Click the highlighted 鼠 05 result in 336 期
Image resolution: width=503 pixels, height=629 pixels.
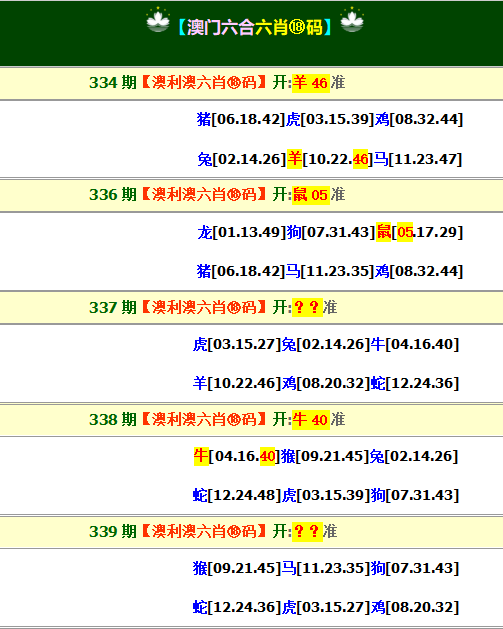pyautogui.click(x=310, y=195)
